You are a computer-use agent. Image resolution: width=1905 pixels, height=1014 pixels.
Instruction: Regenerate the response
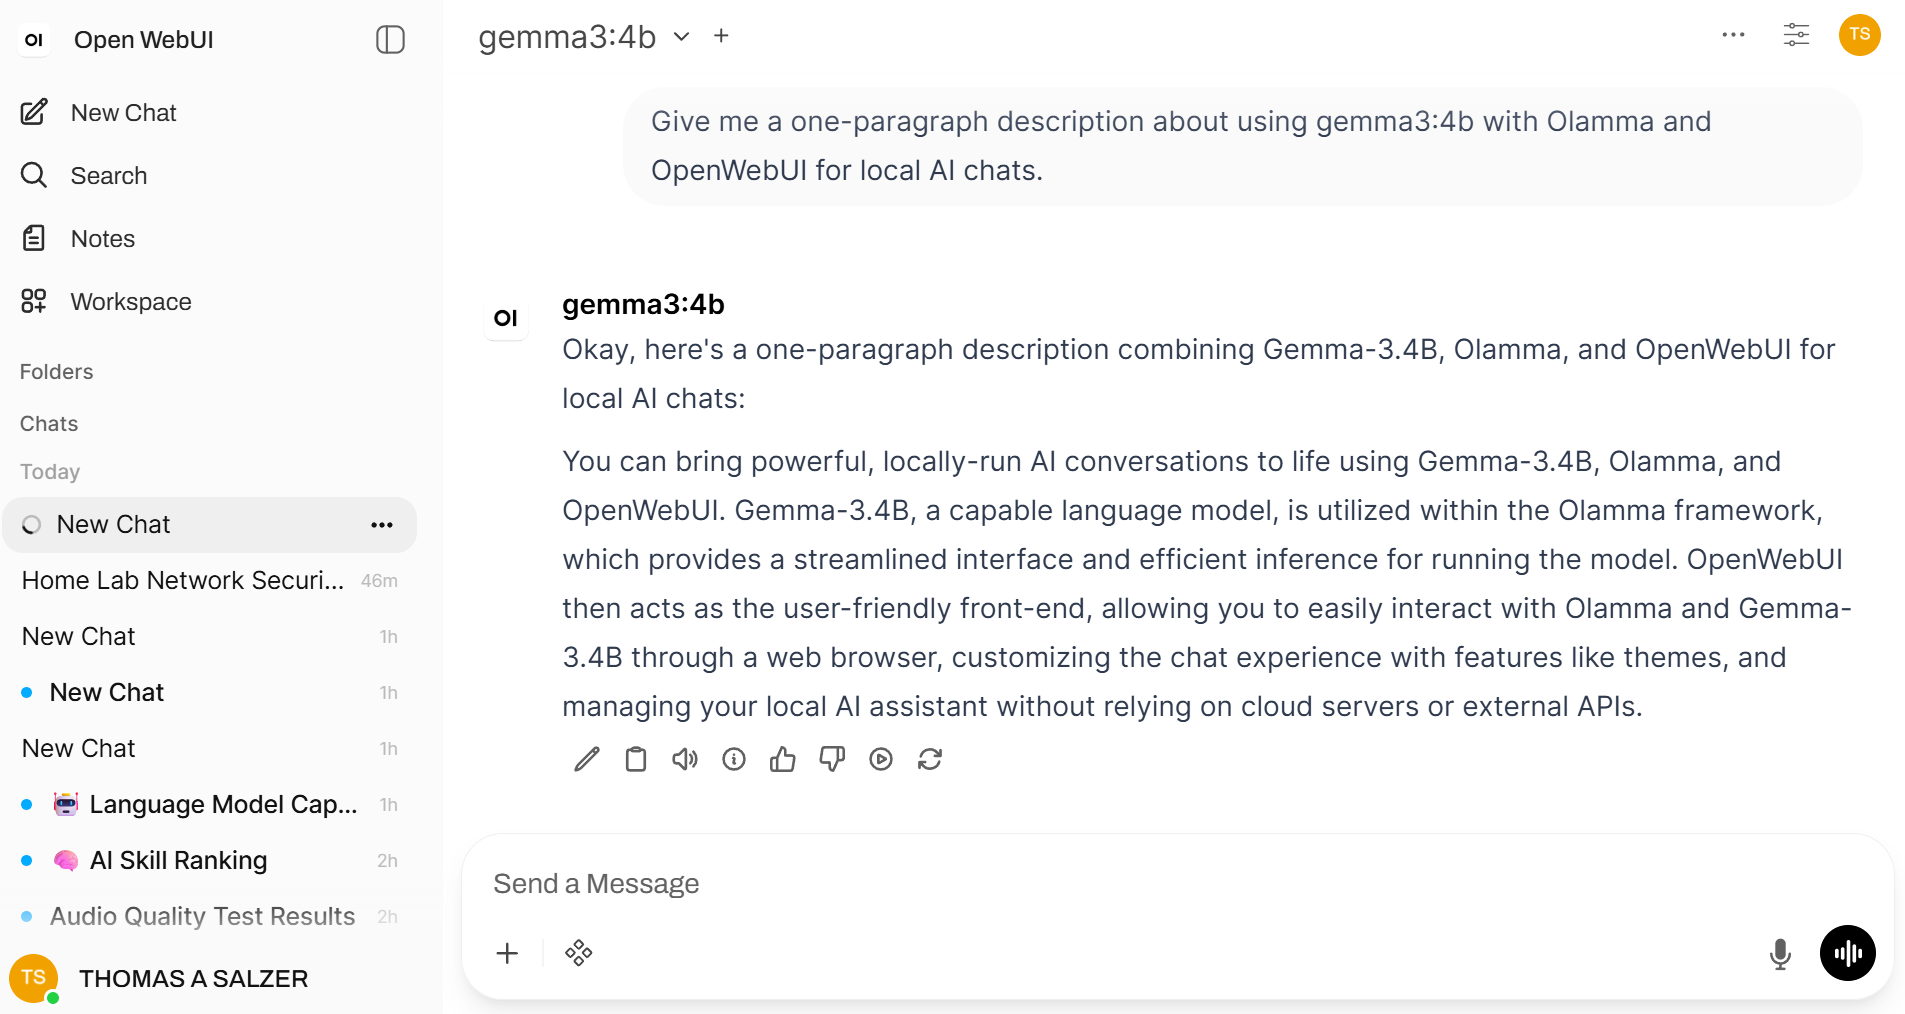[x=930, y=759]
